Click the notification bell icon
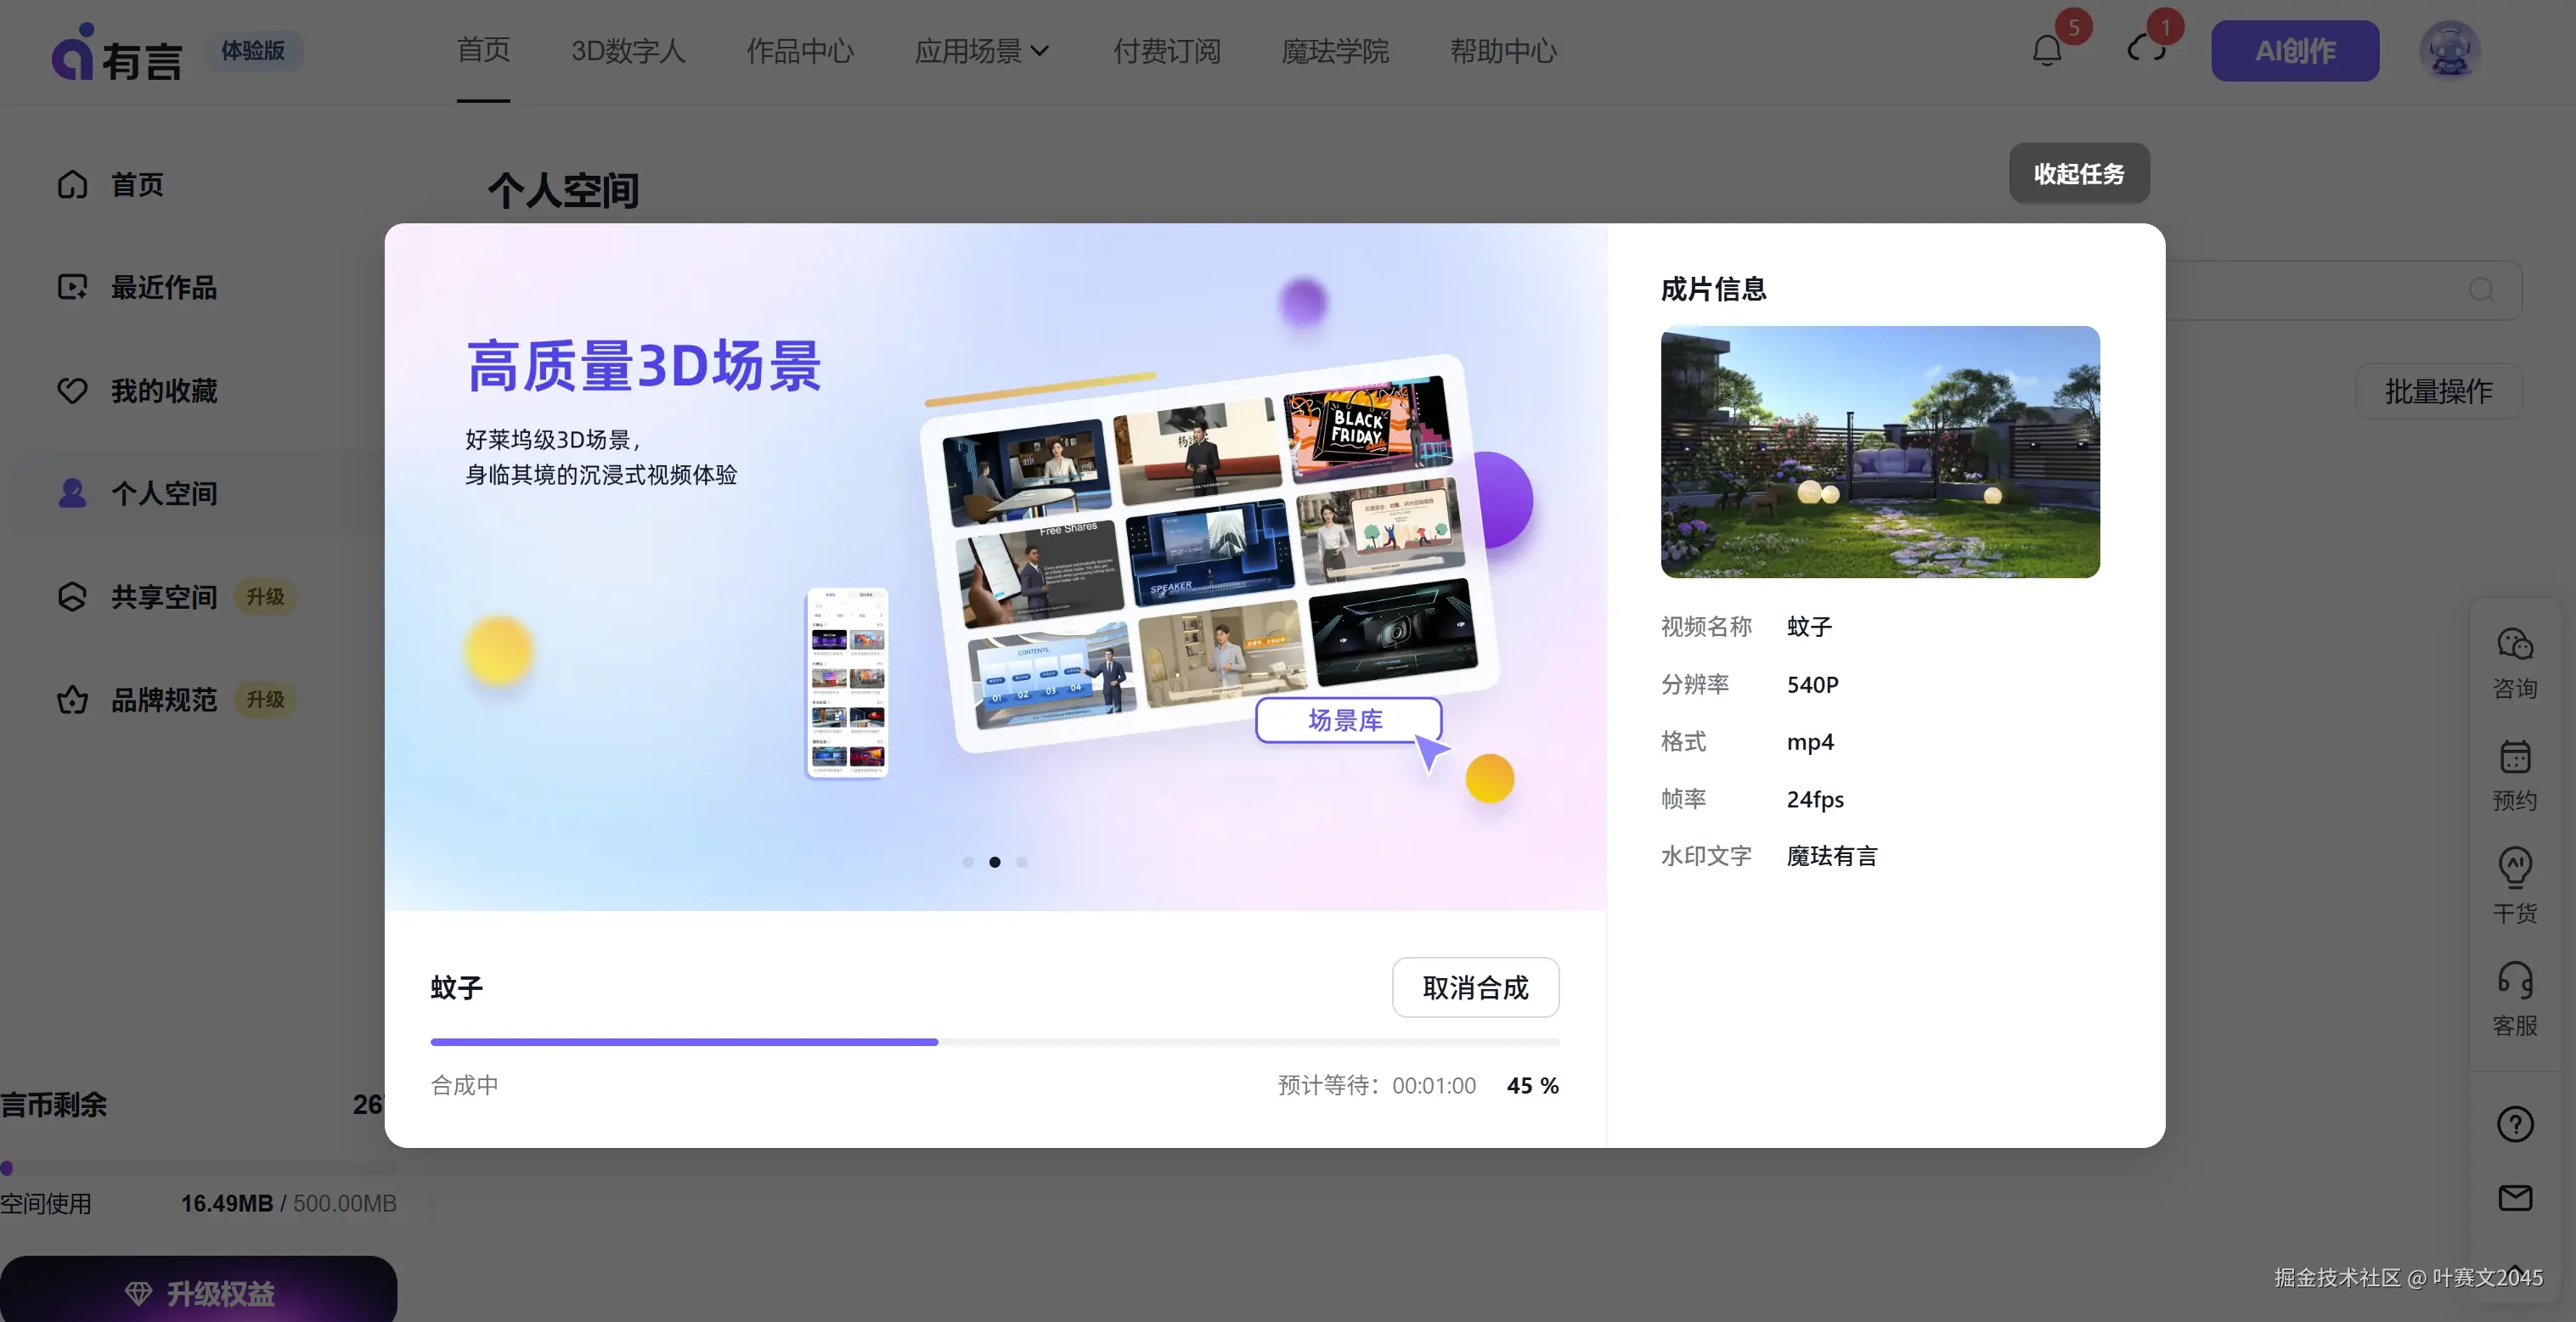The width and height of the screenshot is (2576, 1322). point(2046,50)
